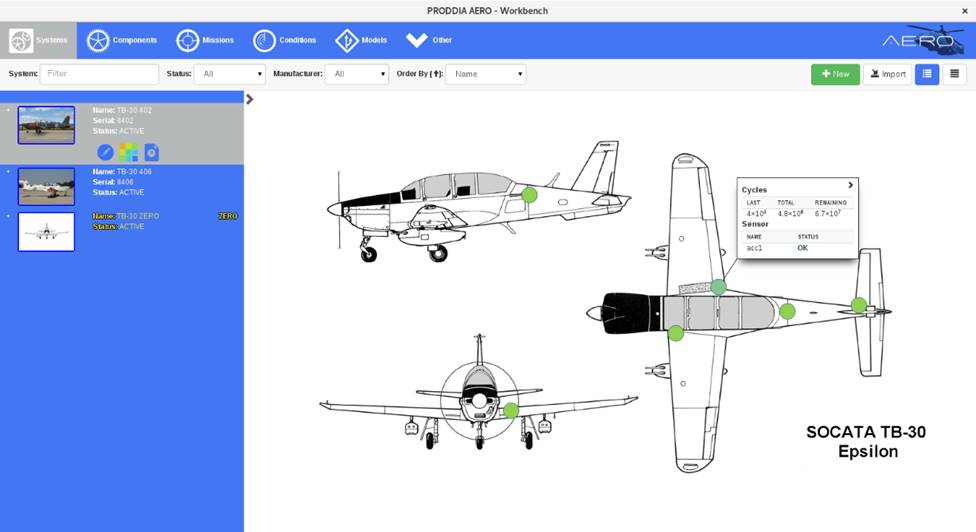
Task: Click the green sensor dot behind top-view canopy
Action: tap(787, 311)
